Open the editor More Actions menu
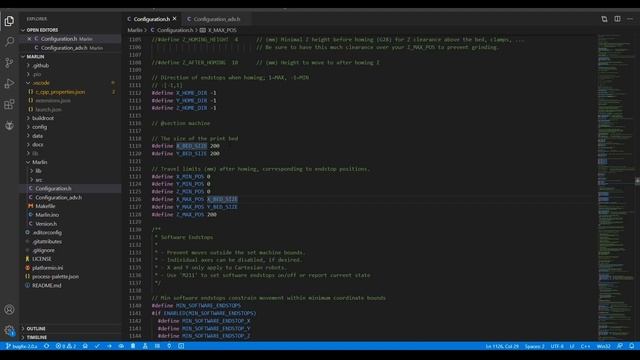The height and width of the screenshot is (360, 640). point(630,19)
